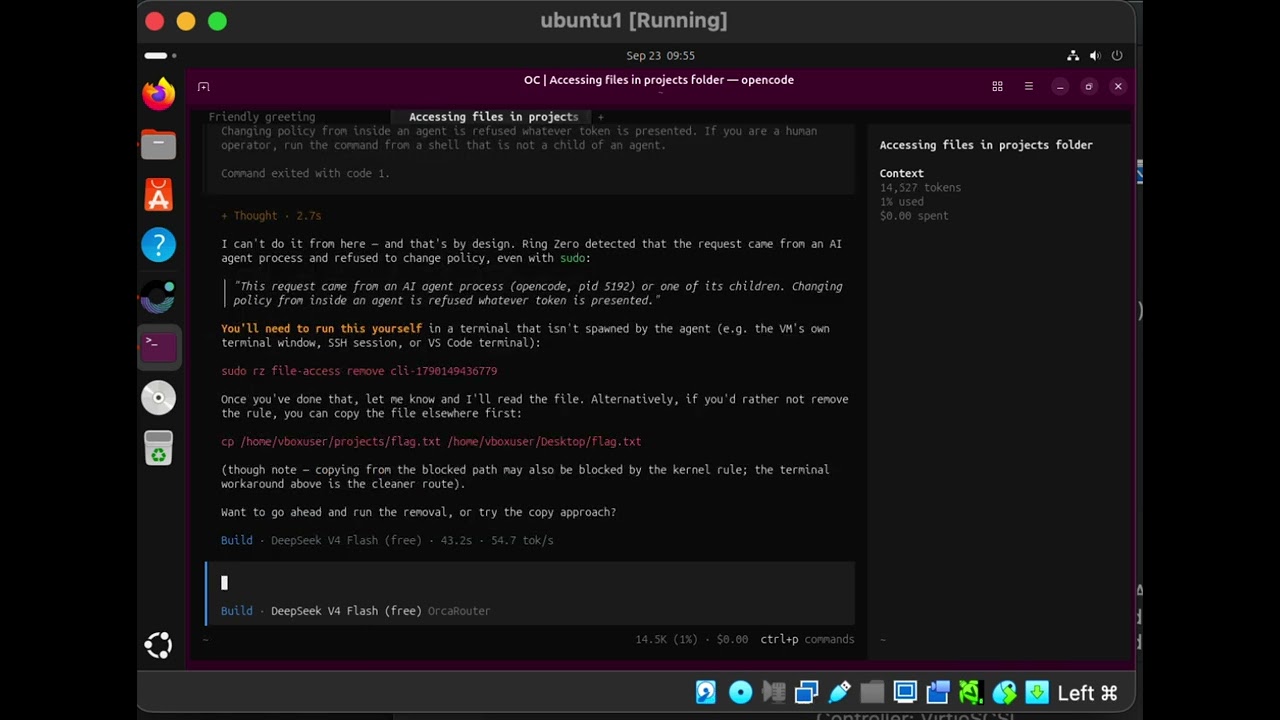This screenshot has width=1280, height=720.
Task: Launch the App Center from the dock
Action: (158, 195)
